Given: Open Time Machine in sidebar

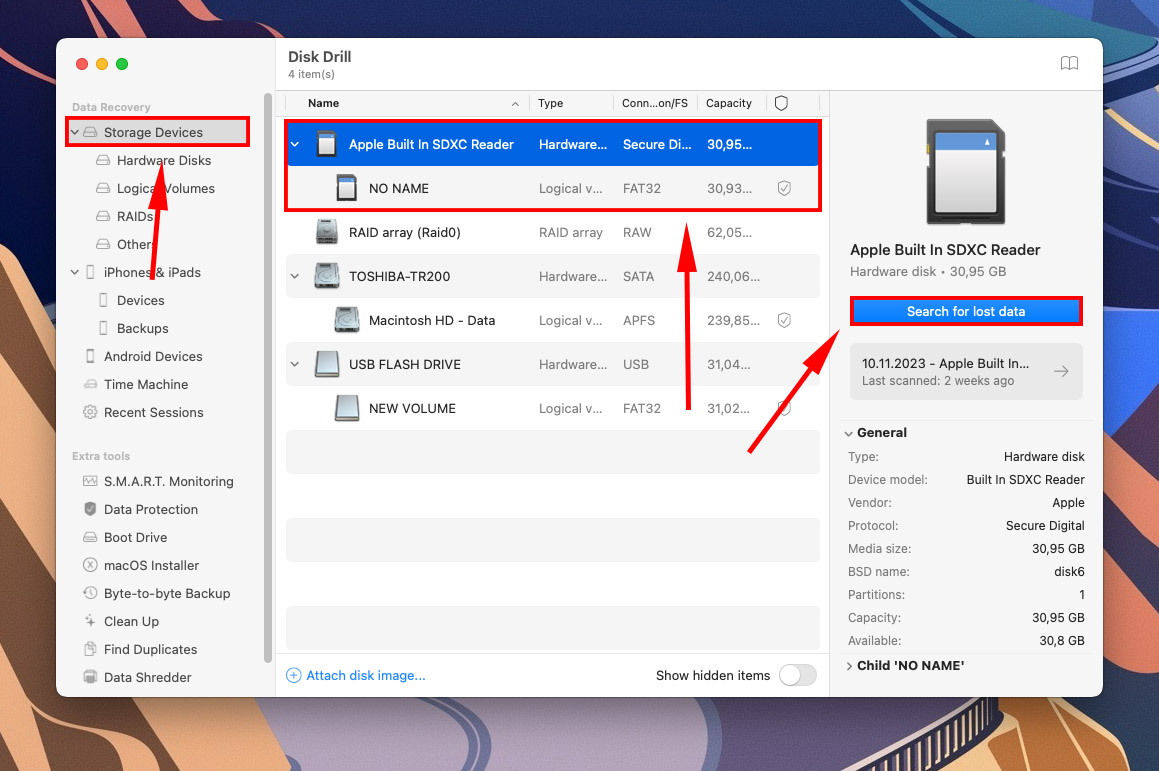Looking at the screenshot, I should [145, 384].
